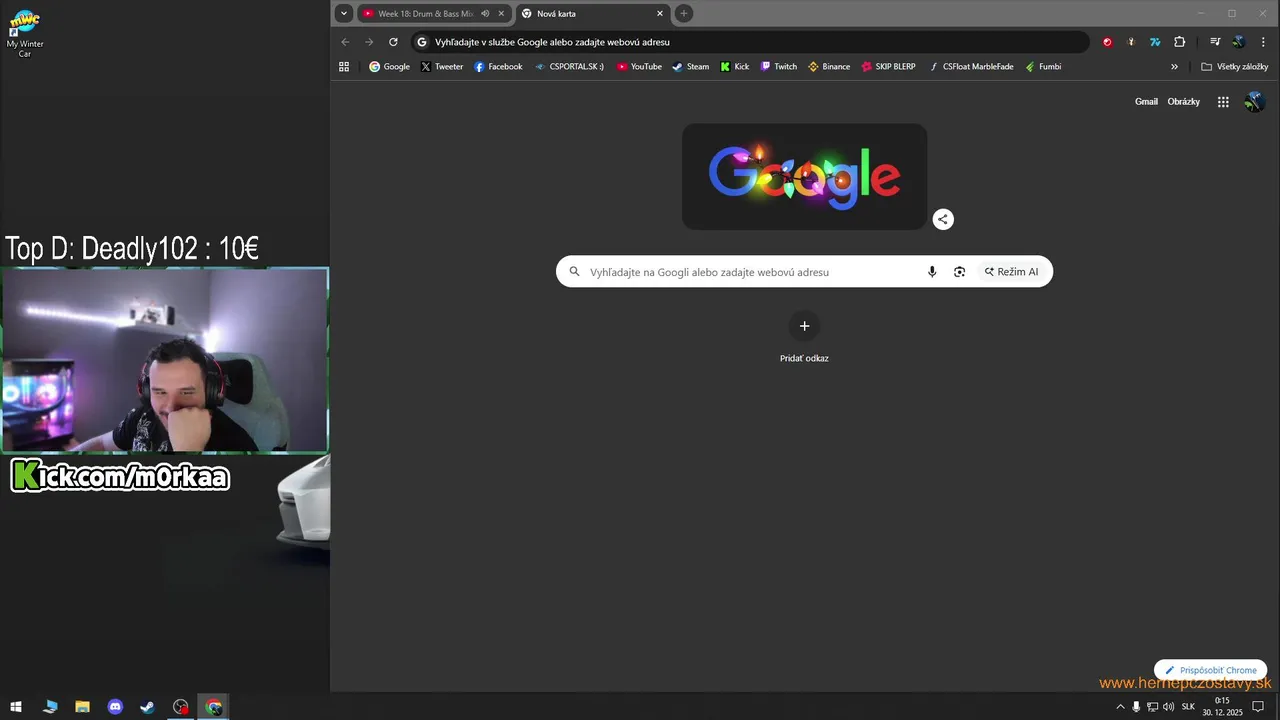The image size is (1280, 720).
Task: Open the Google bookmark
Action: [x=390, y=67]
